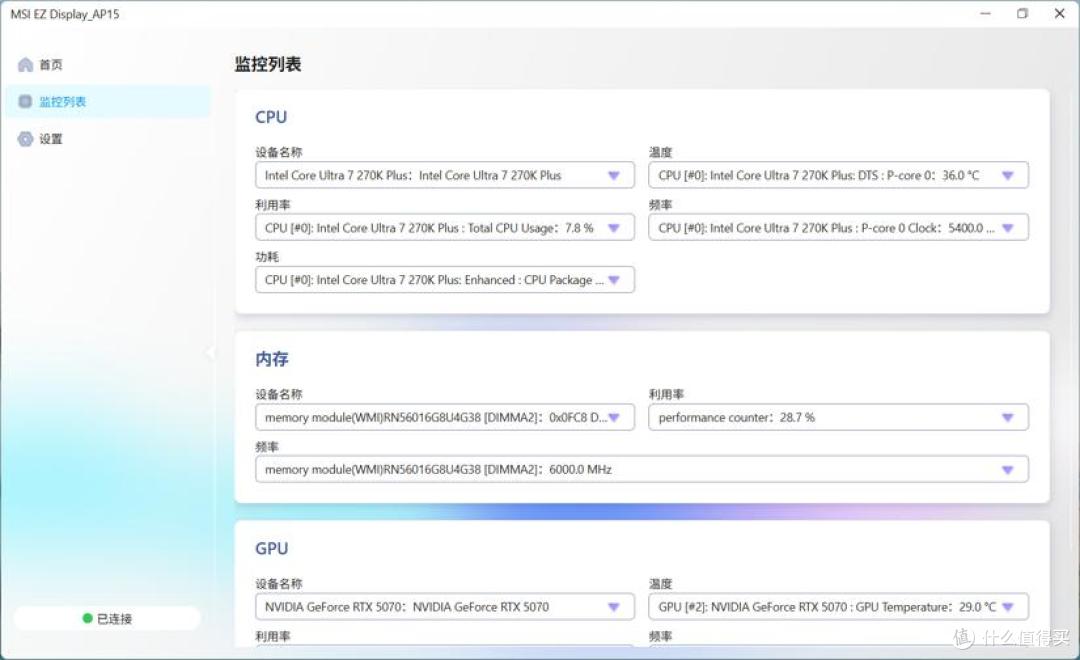Viewport: 1080px width, 660px height.
Task: Click the 温度 label in GPU section
Action: tap(661, 584)
